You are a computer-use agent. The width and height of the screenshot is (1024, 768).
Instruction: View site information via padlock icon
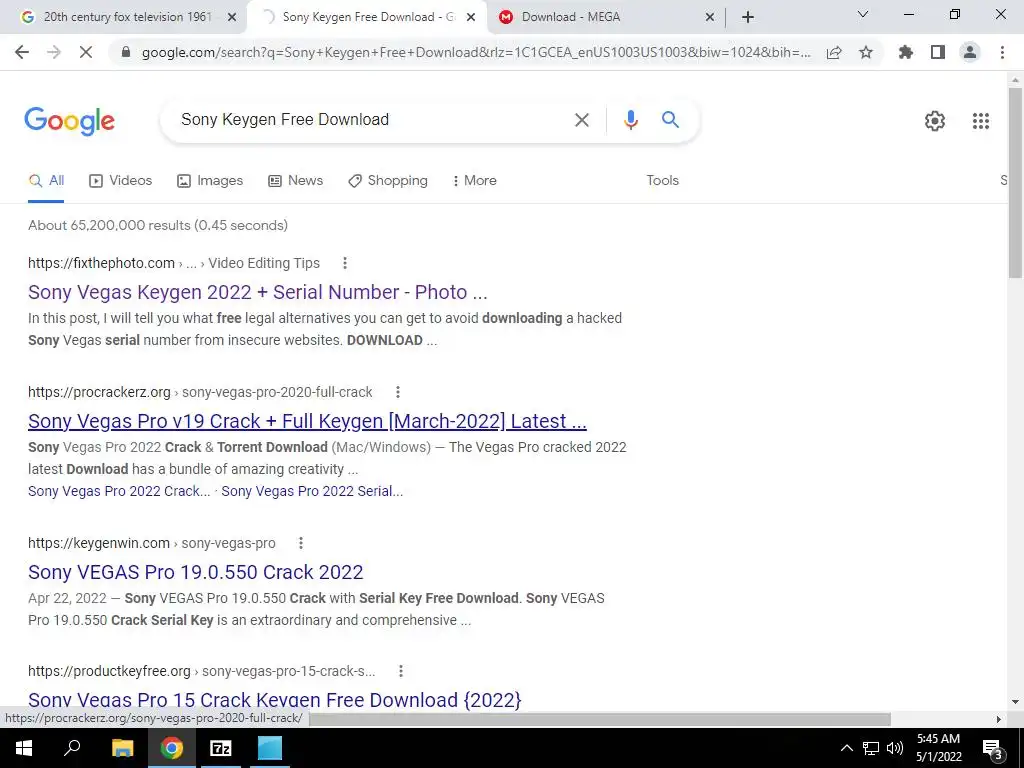(x=126, y=52)
